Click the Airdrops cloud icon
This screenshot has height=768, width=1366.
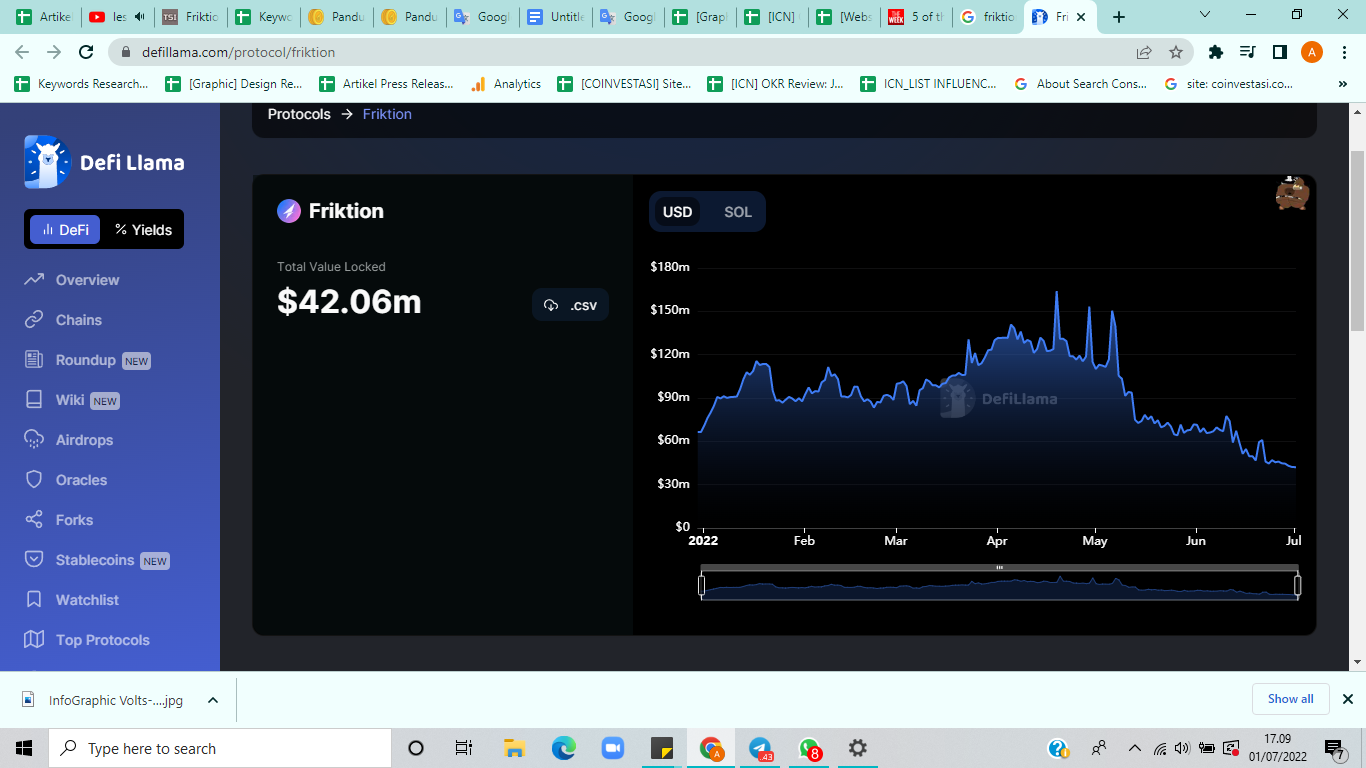(x=34, y=440)
